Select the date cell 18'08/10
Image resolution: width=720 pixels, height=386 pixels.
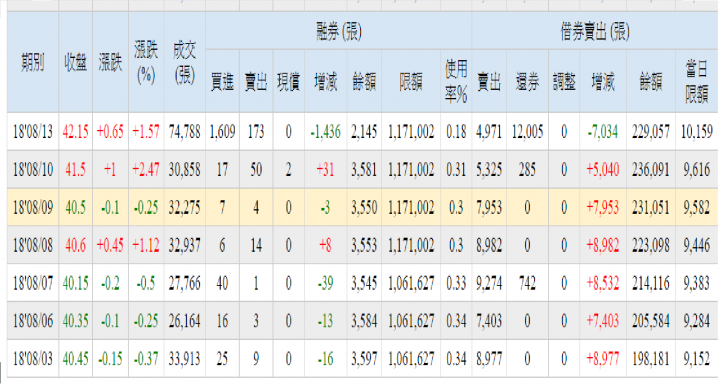(33, 170)
